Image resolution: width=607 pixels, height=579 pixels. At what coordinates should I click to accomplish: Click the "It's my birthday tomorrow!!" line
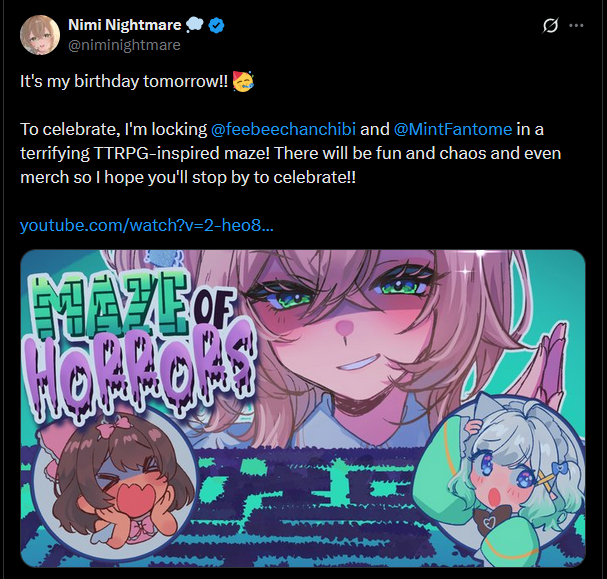124,81
